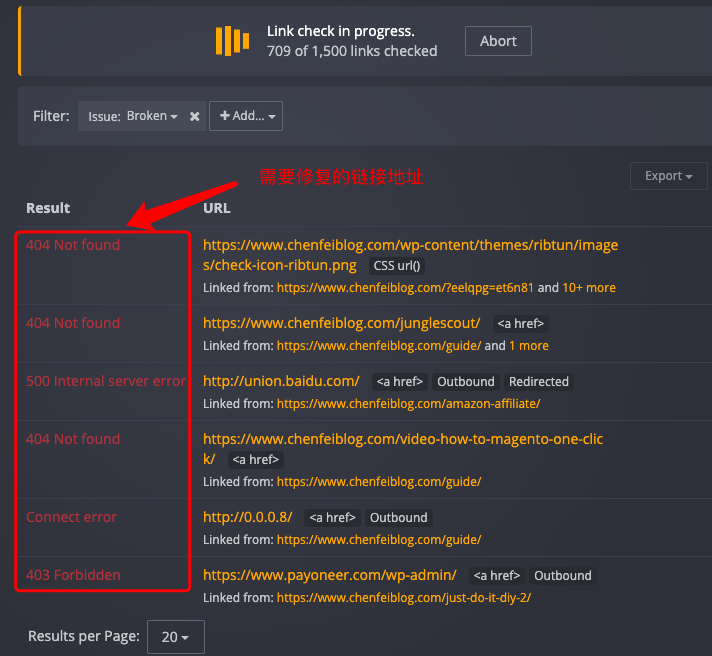This screenshot has height=656, width=712.
Task: Click a href tag on magento row
Action: click(x=256, y=460)
